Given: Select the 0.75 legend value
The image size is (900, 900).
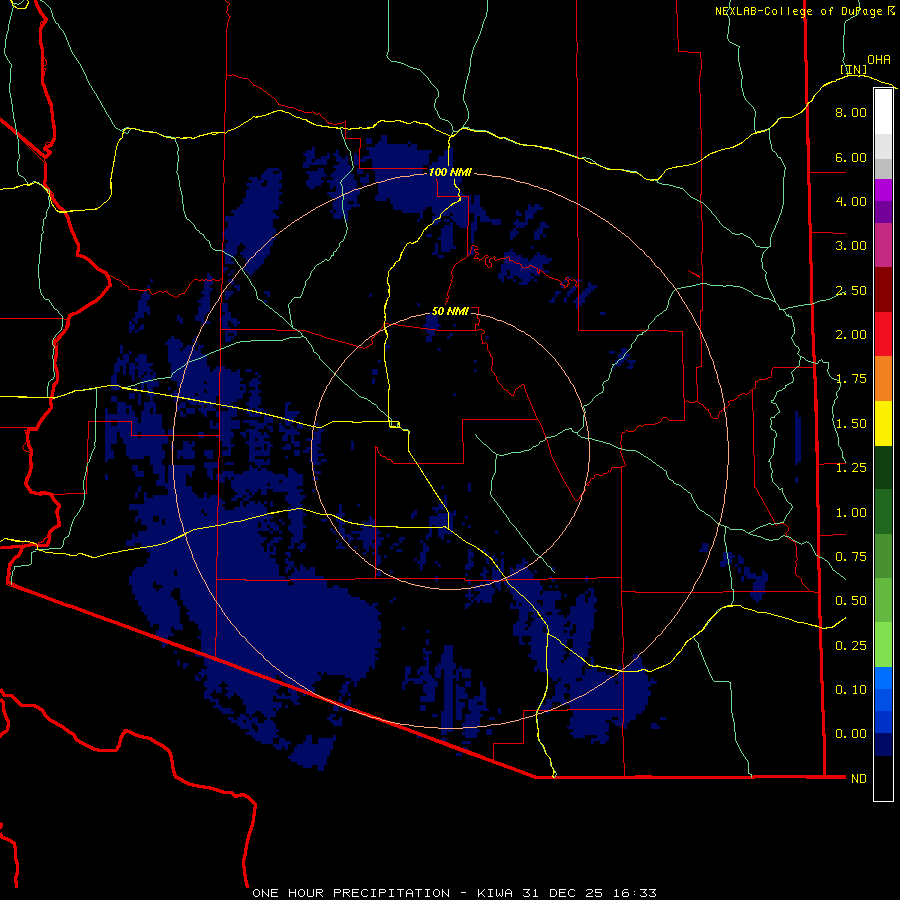Looking at the screenshot, I should coord(851,557).
